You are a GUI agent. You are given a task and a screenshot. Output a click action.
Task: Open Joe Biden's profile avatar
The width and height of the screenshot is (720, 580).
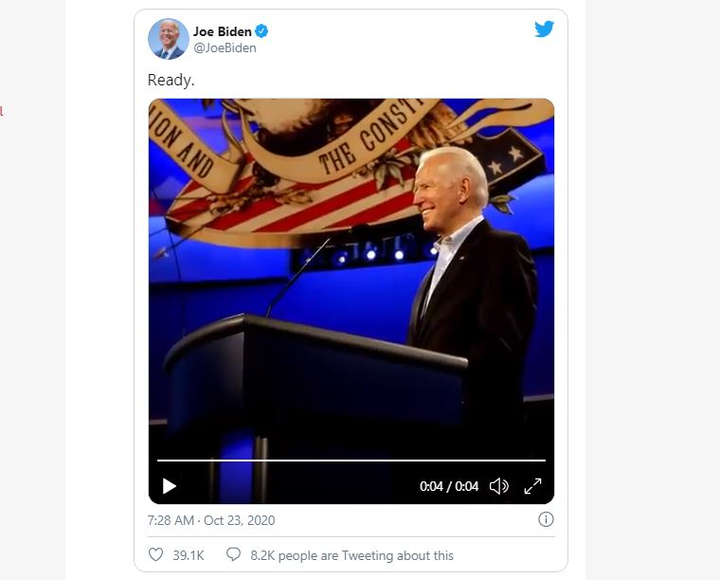click(168, 39)
